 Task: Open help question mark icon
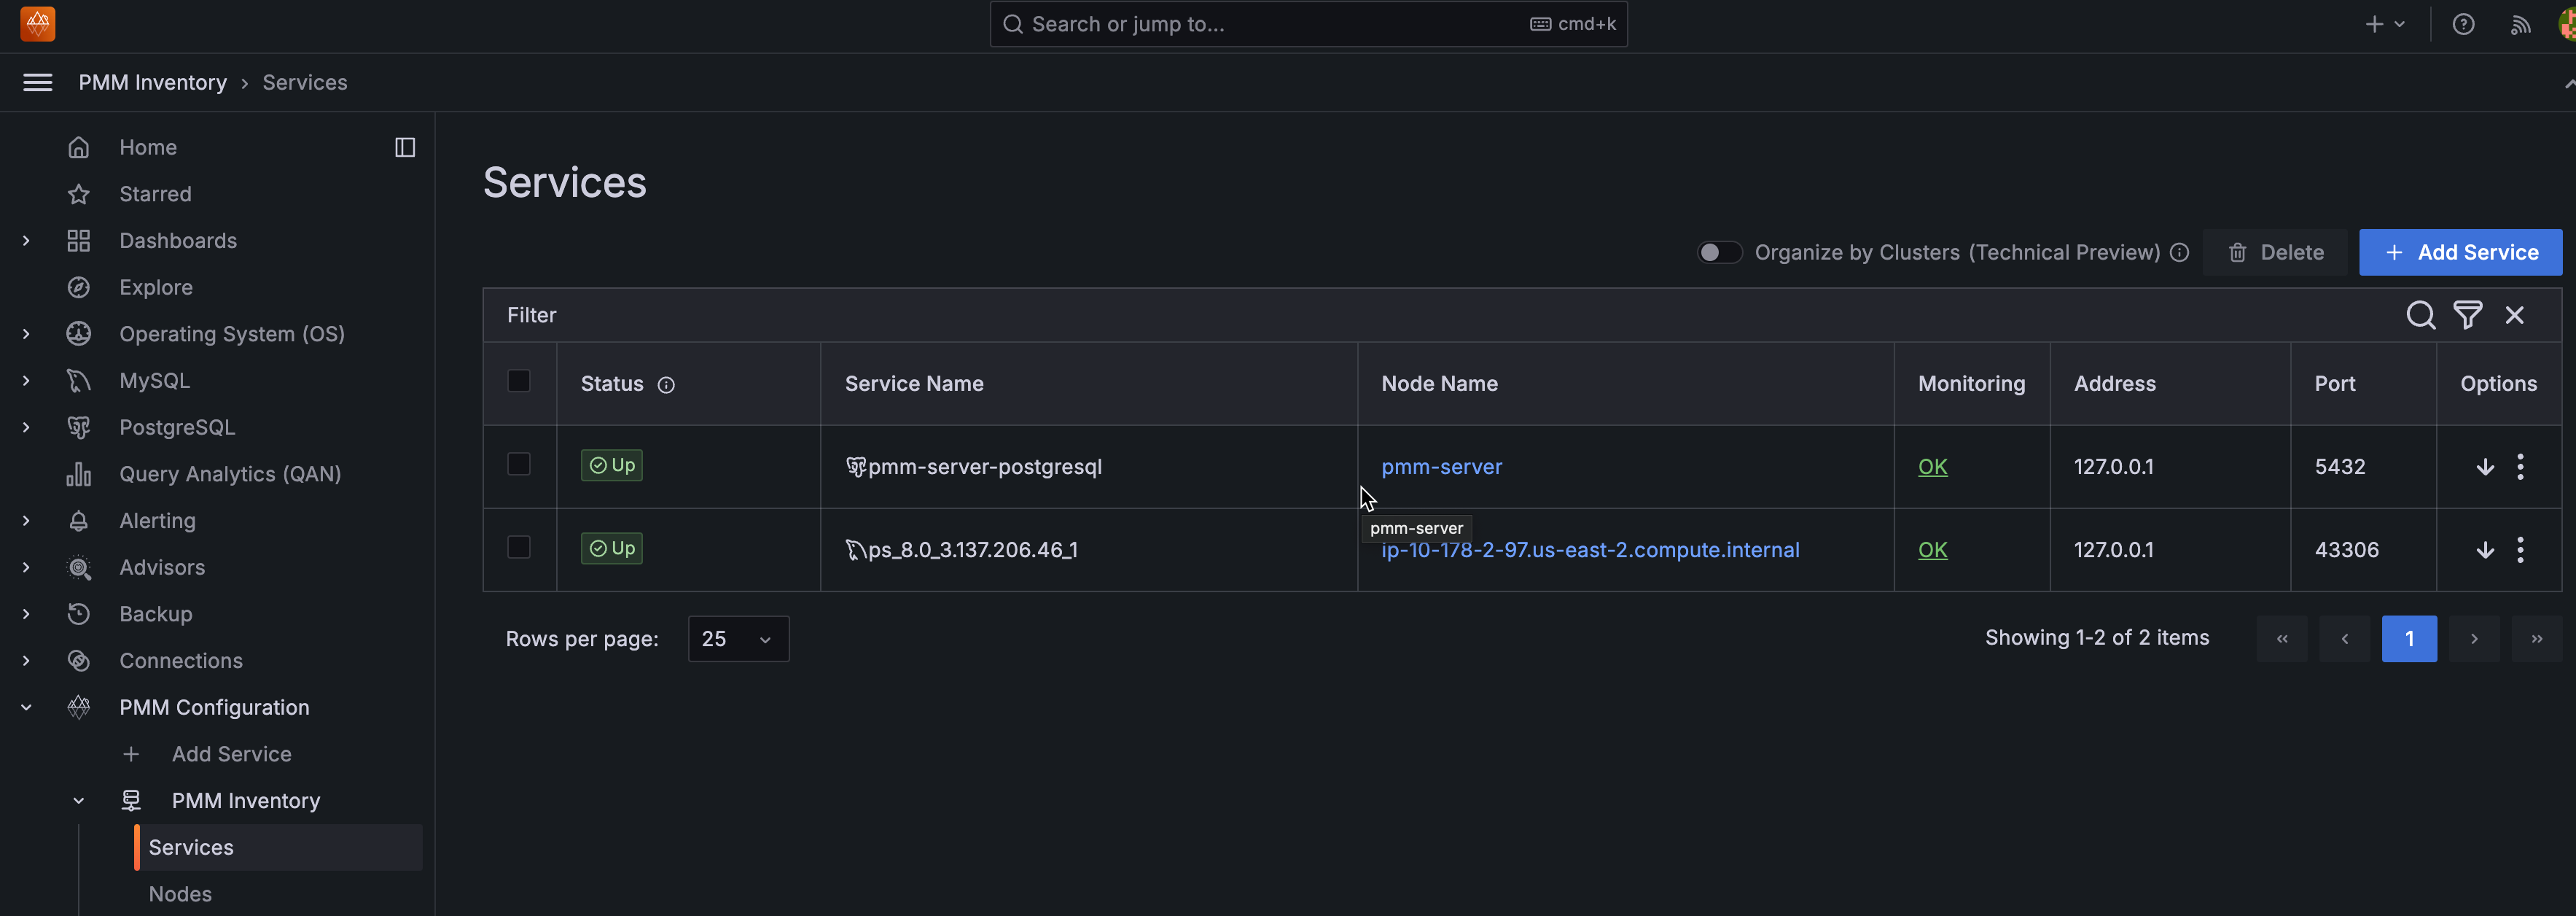point(2463,24)
